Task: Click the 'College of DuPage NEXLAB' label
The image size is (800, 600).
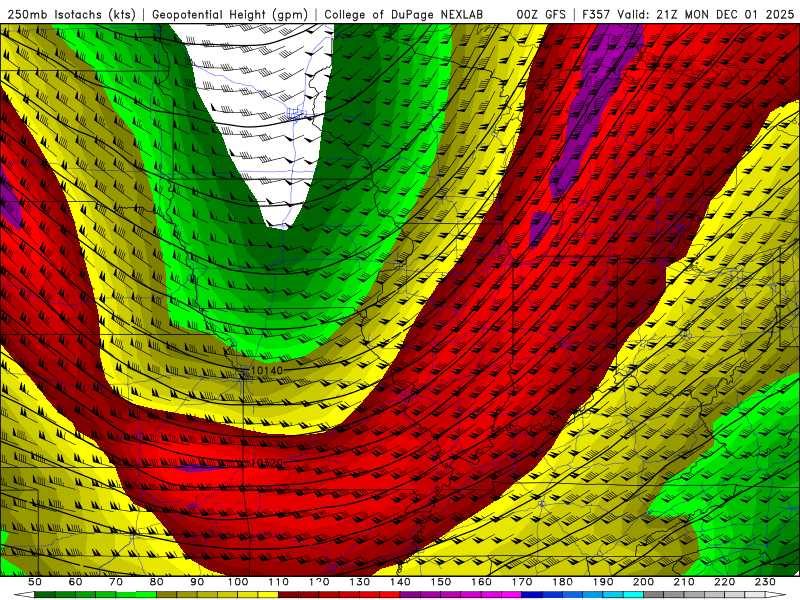Action: click(x=403, y=14)
